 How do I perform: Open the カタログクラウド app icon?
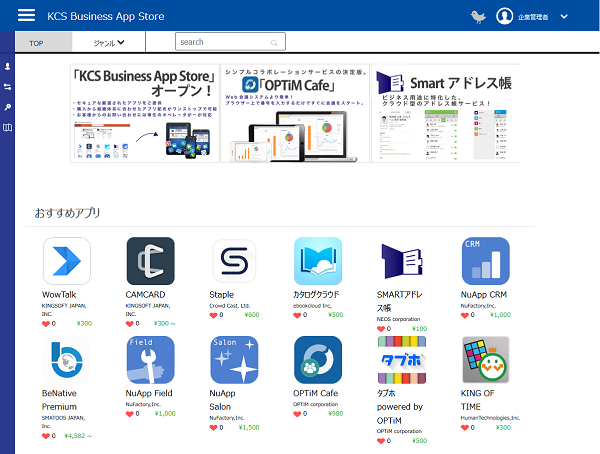(318, 261)
